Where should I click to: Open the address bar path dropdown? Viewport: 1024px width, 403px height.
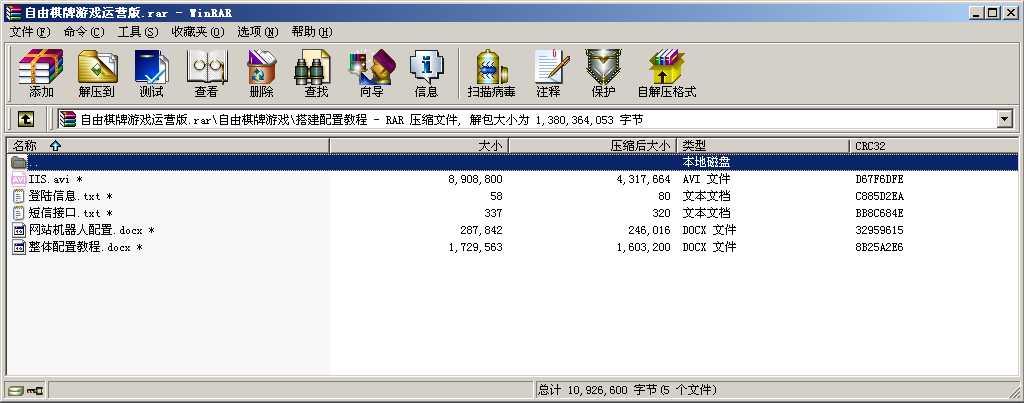[1003, 119]
